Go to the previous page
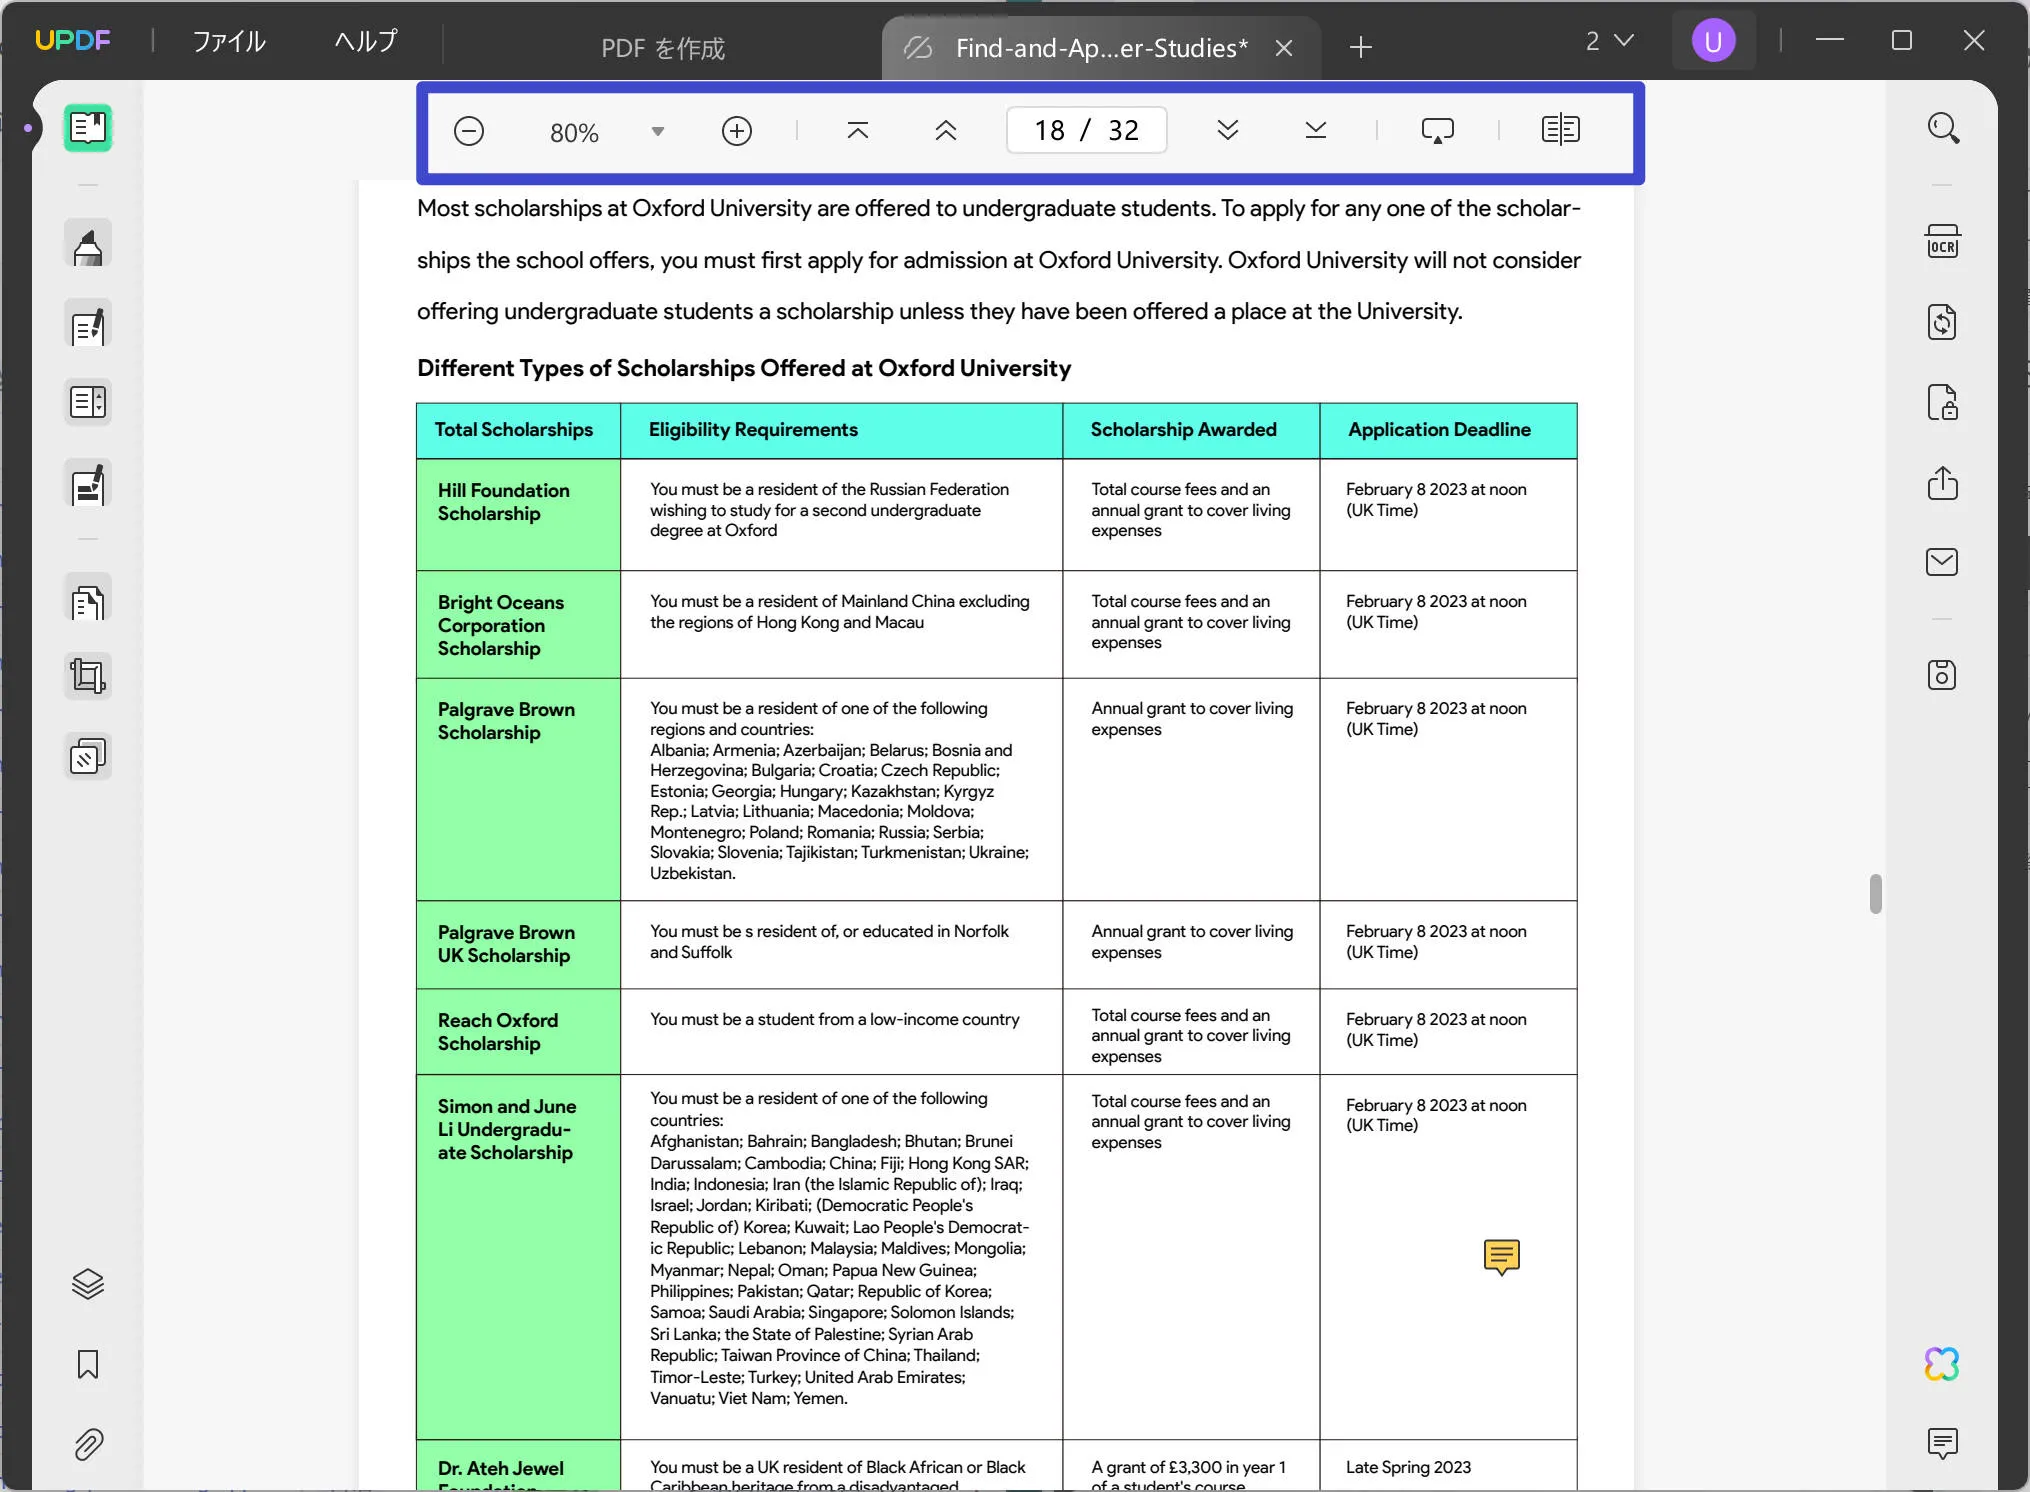Image resolution: width=2030 pixels, height=1492 pixels. click(x=946, y=131)
